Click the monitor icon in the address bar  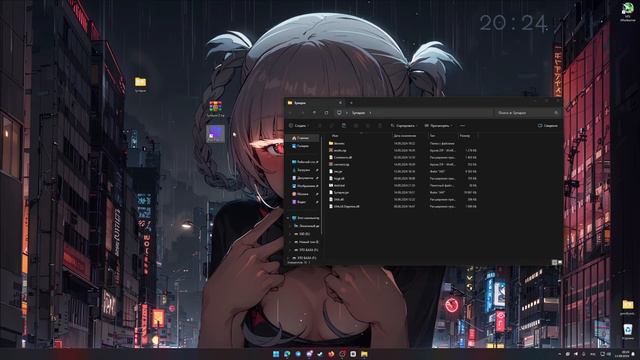(x=339, y=113)
